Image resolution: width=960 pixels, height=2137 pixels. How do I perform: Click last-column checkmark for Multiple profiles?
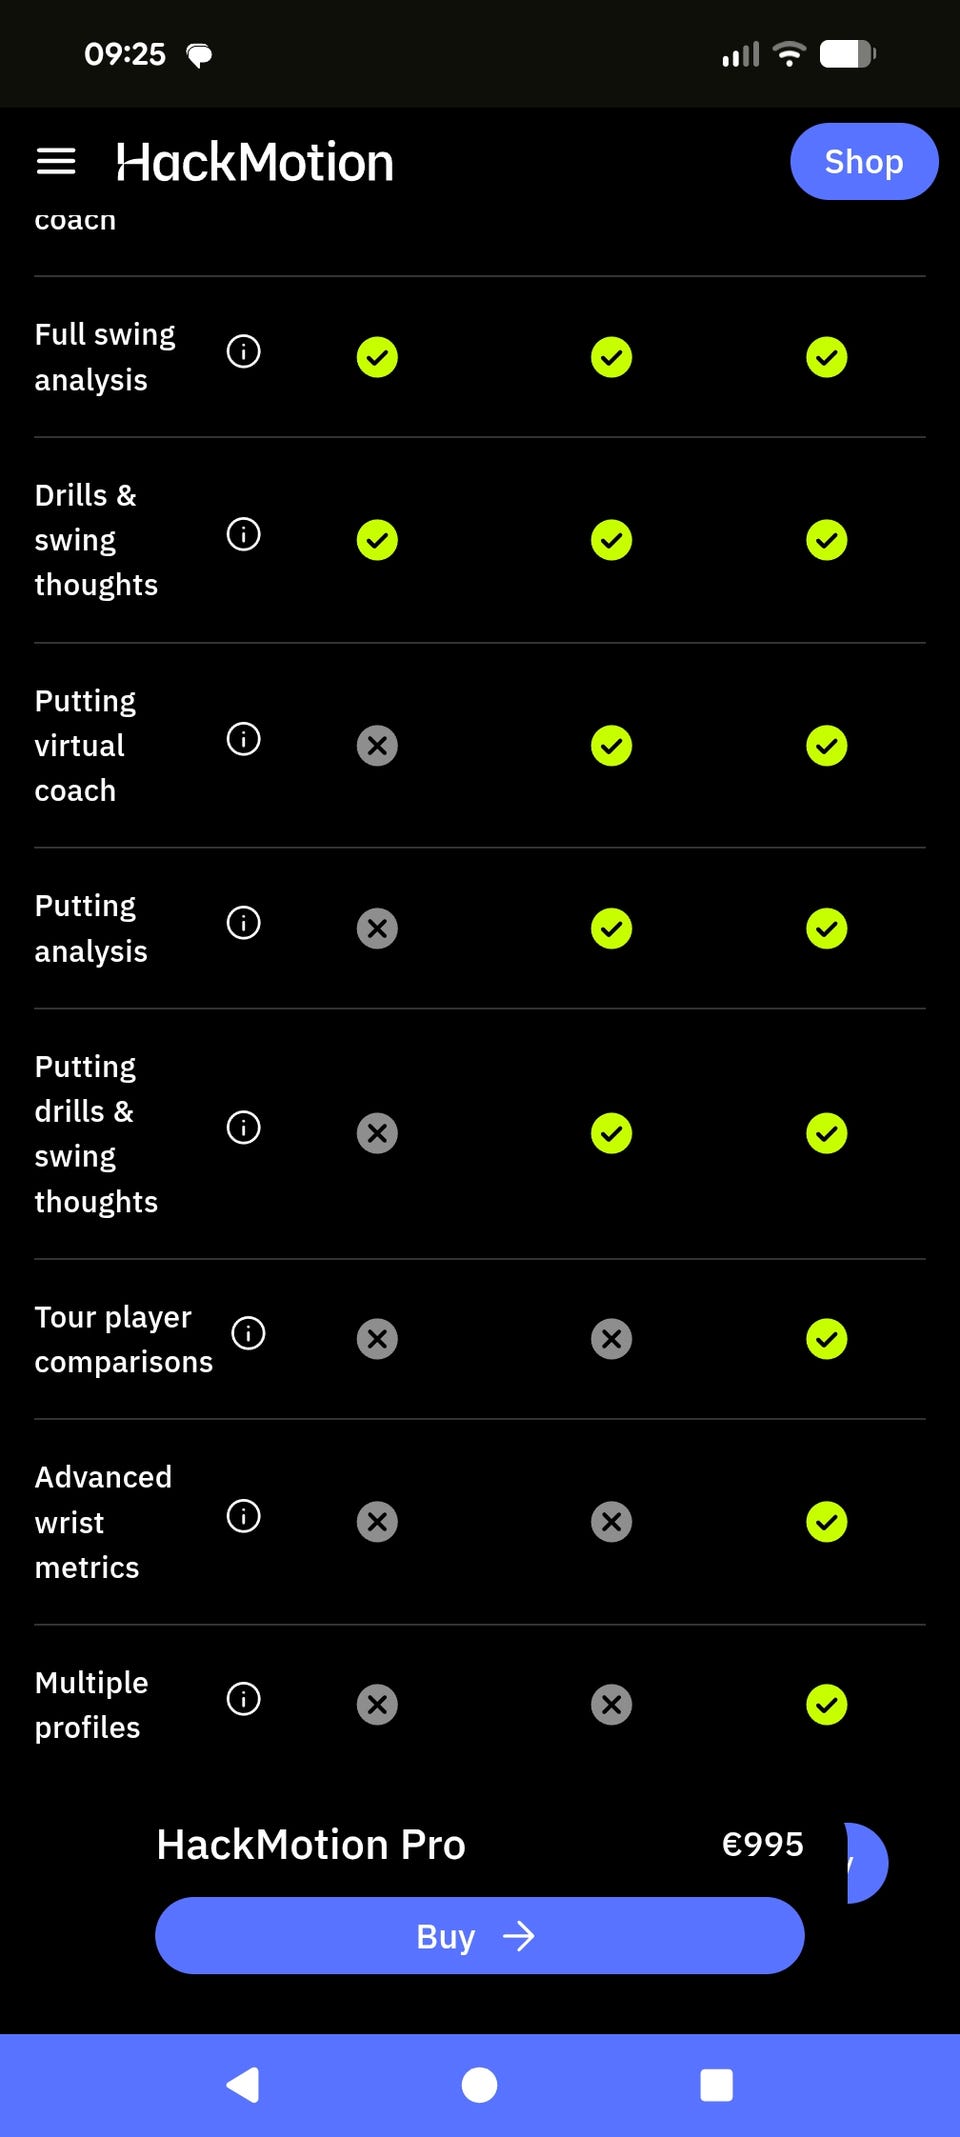click(x=826, y=1704)
